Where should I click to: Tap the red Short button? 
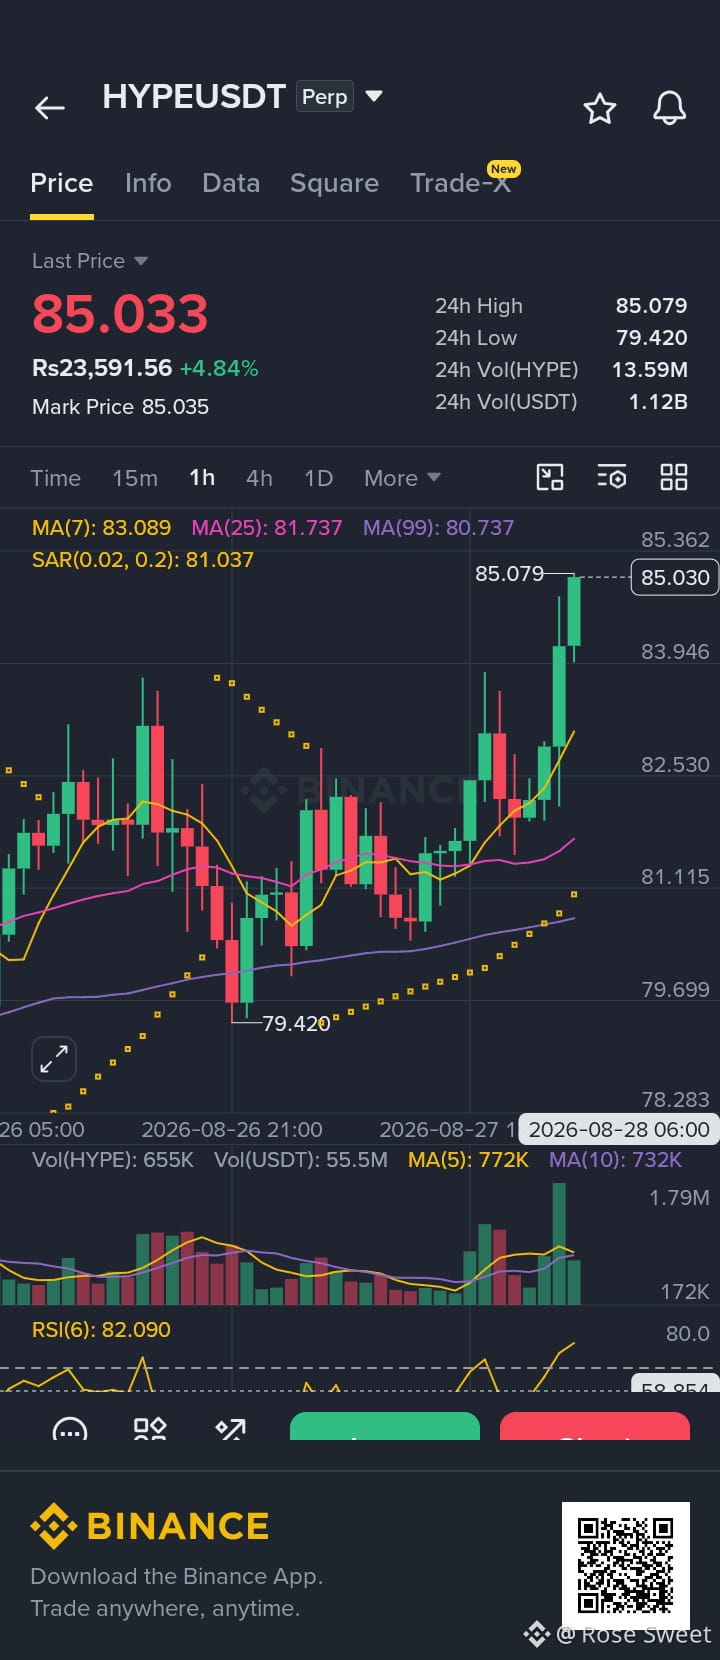[595, 1427]
